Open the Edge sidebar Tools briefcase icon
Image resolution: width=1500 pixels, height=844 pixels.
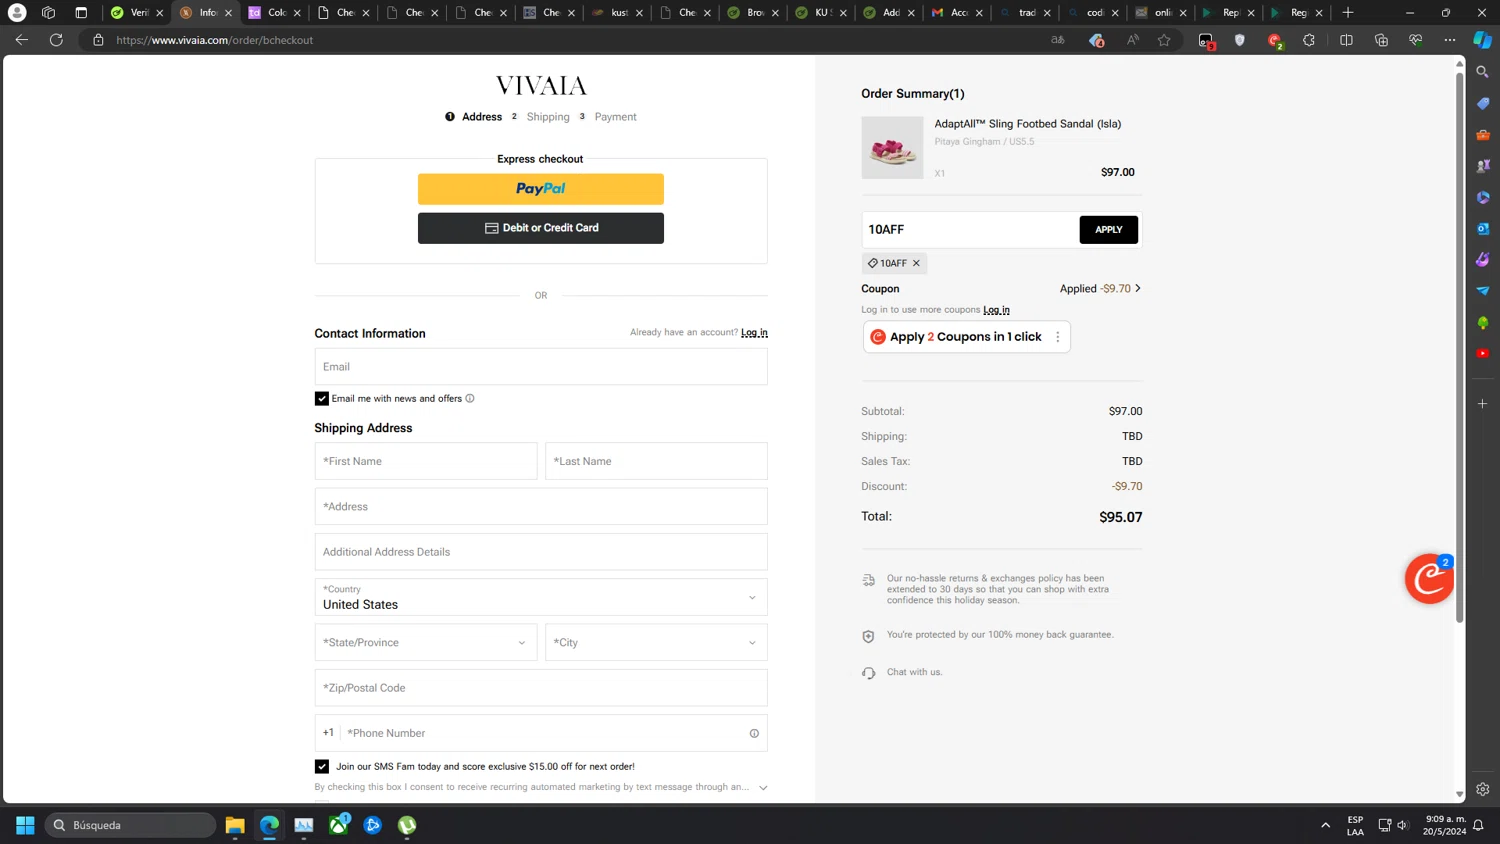coord(1483,135)
